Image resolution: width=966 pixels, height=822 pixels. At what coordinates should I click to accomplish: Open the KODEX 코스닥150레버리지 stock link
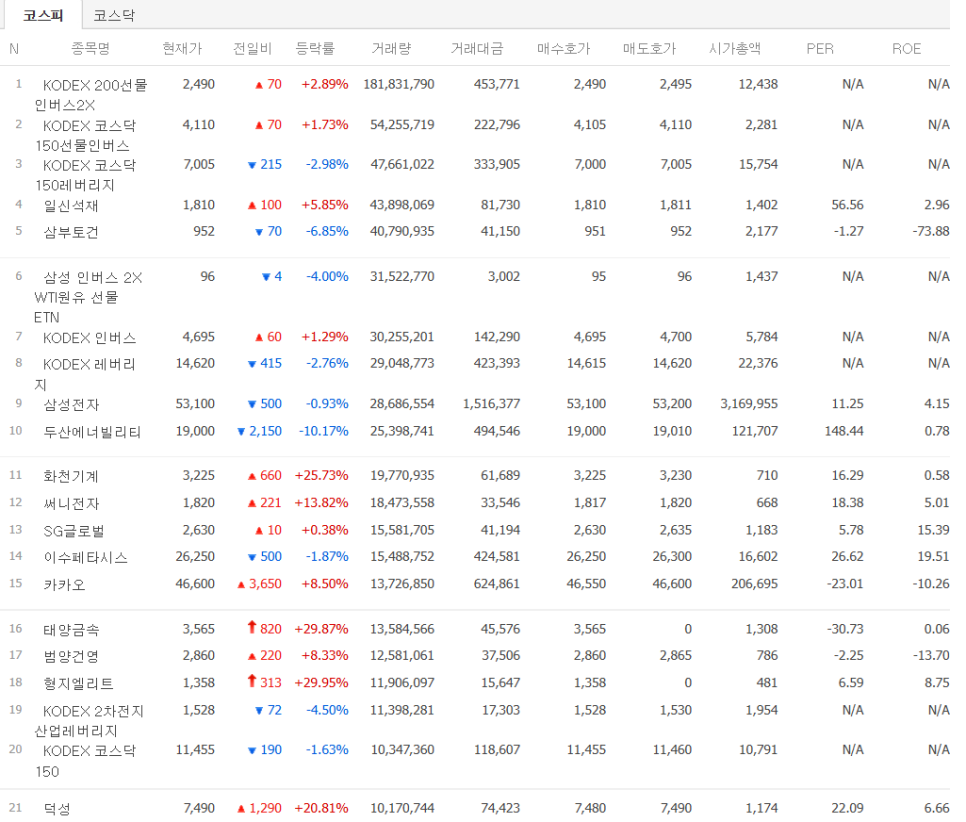pyautogui.click(x=86, y=175)
